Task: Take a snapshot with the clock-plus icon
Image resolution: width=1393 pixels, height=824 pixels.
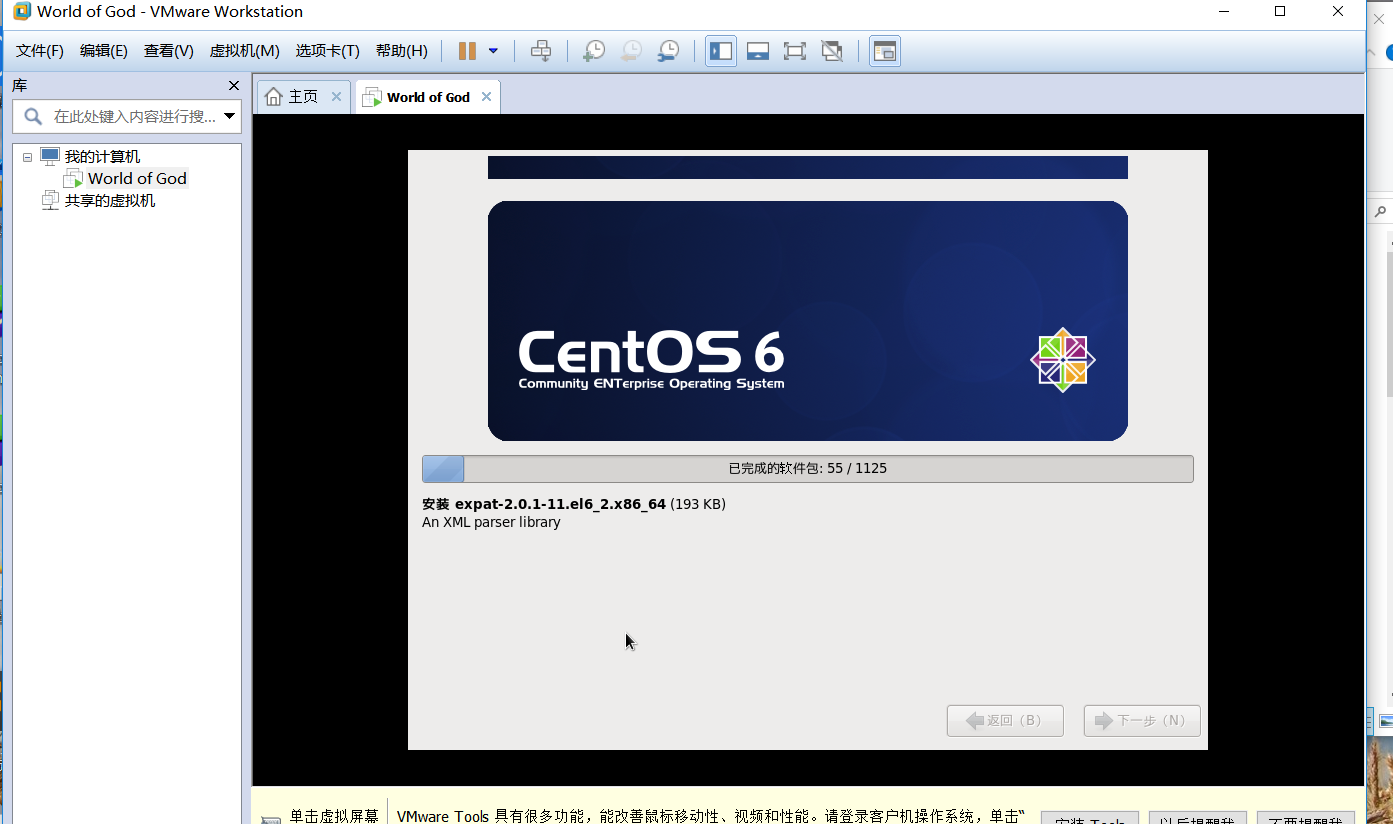Action: [x=594, y=51]
